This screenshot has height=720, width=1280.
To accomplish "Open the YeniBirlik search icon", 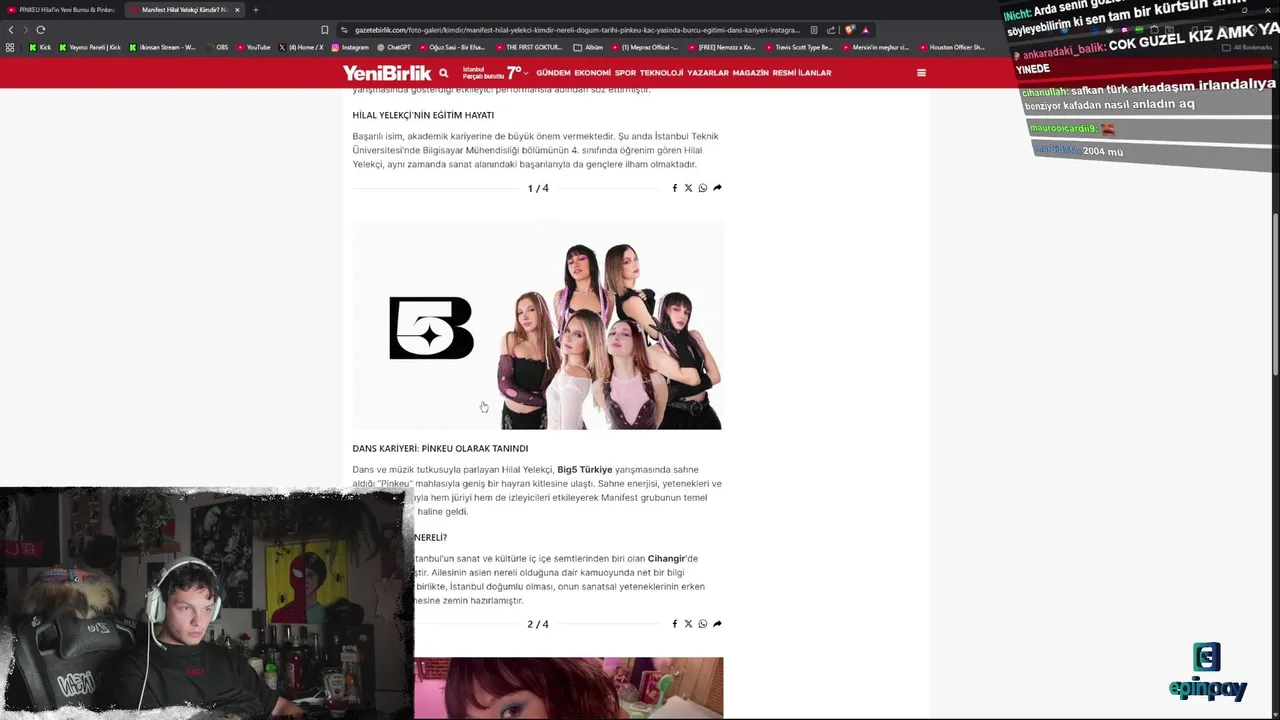I will pyautogui.click(x=444, y=73).
